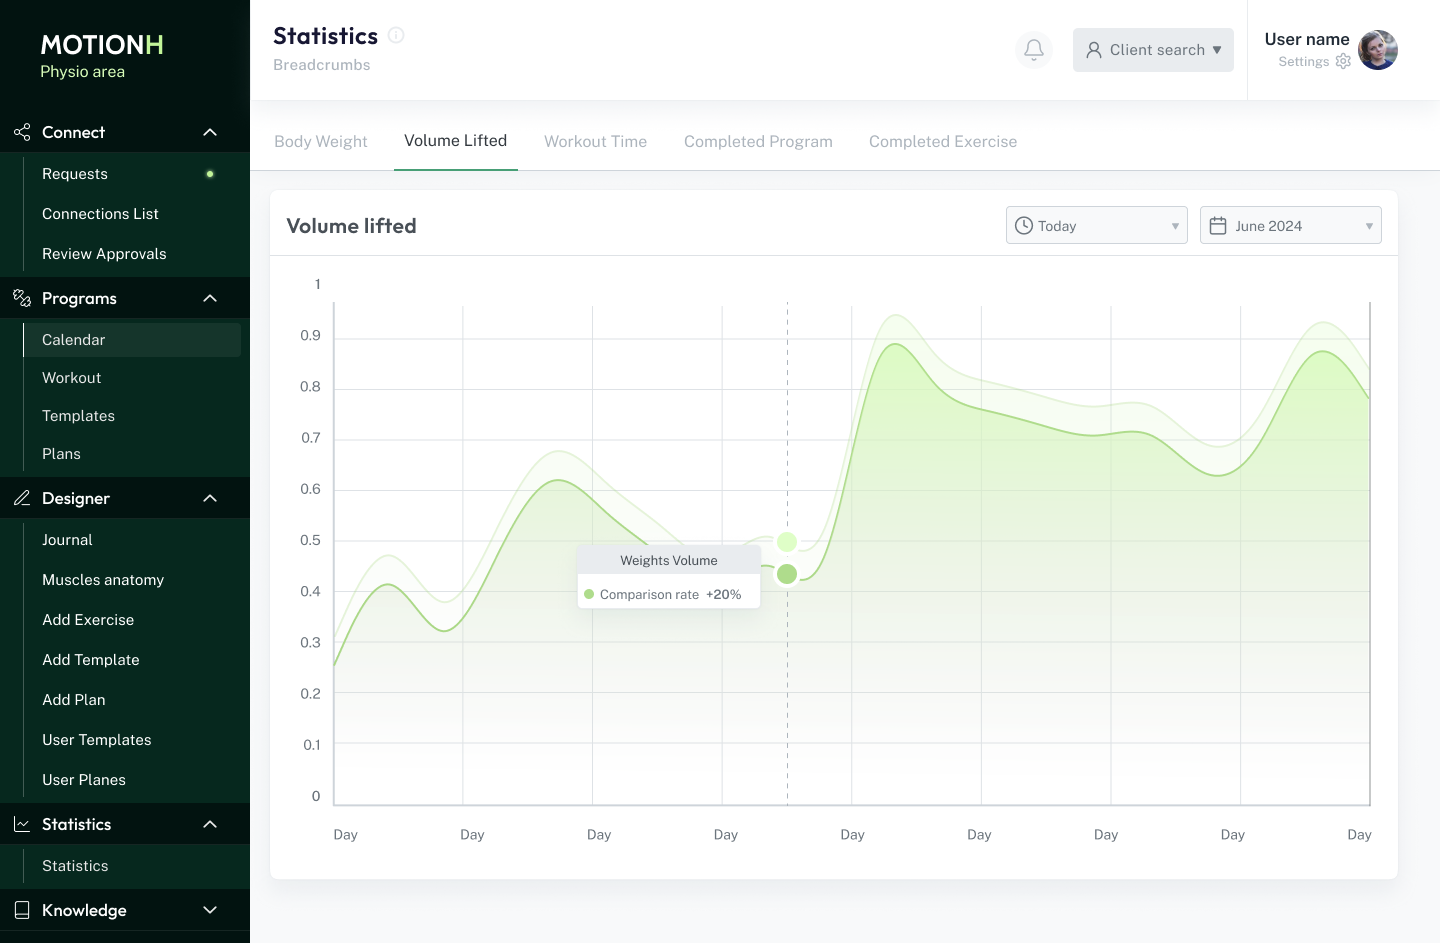
Task: Open the June 2024 date dropdown
Action: coord(1290,226)
